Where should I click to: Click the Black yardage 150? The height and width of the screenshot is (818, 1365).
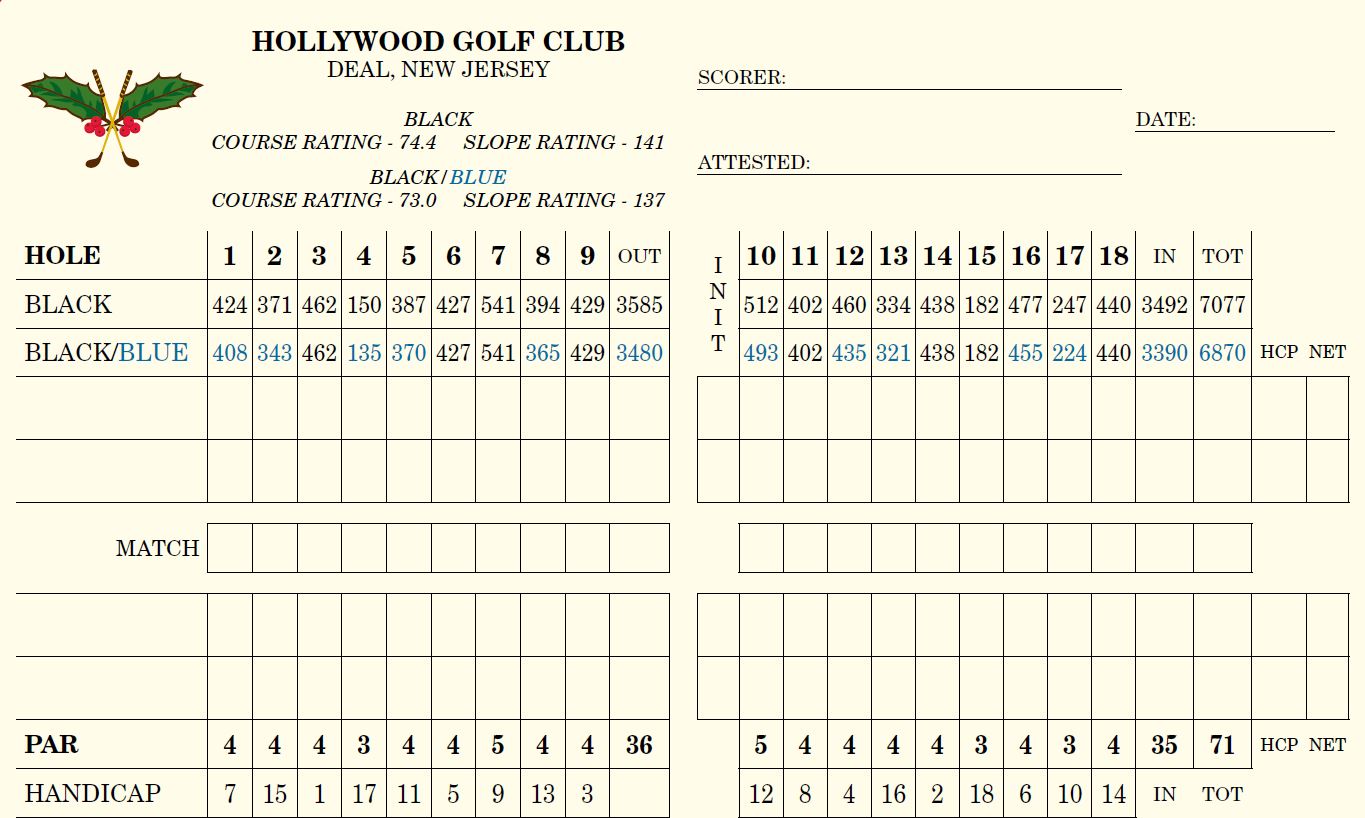click(x=364, y=305)
